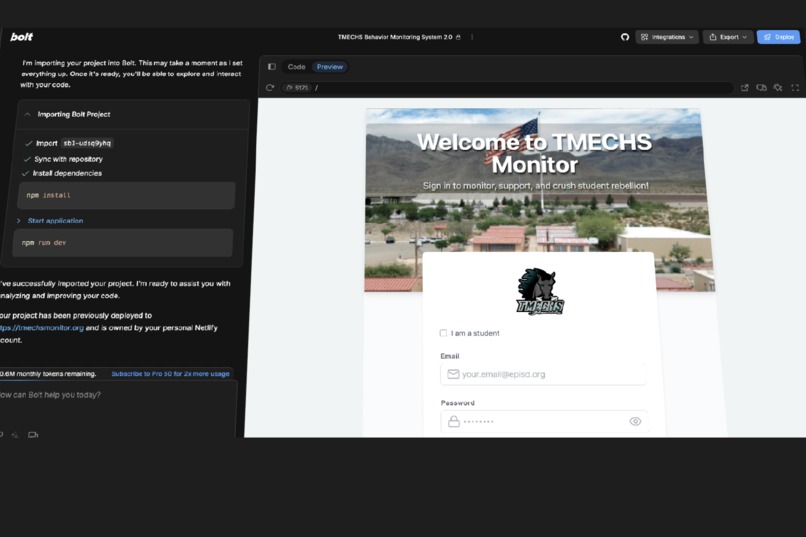Viewport: 806px width, 537px height.
Task: Click the TMECHS mustang logo
Action: [540, 291]
